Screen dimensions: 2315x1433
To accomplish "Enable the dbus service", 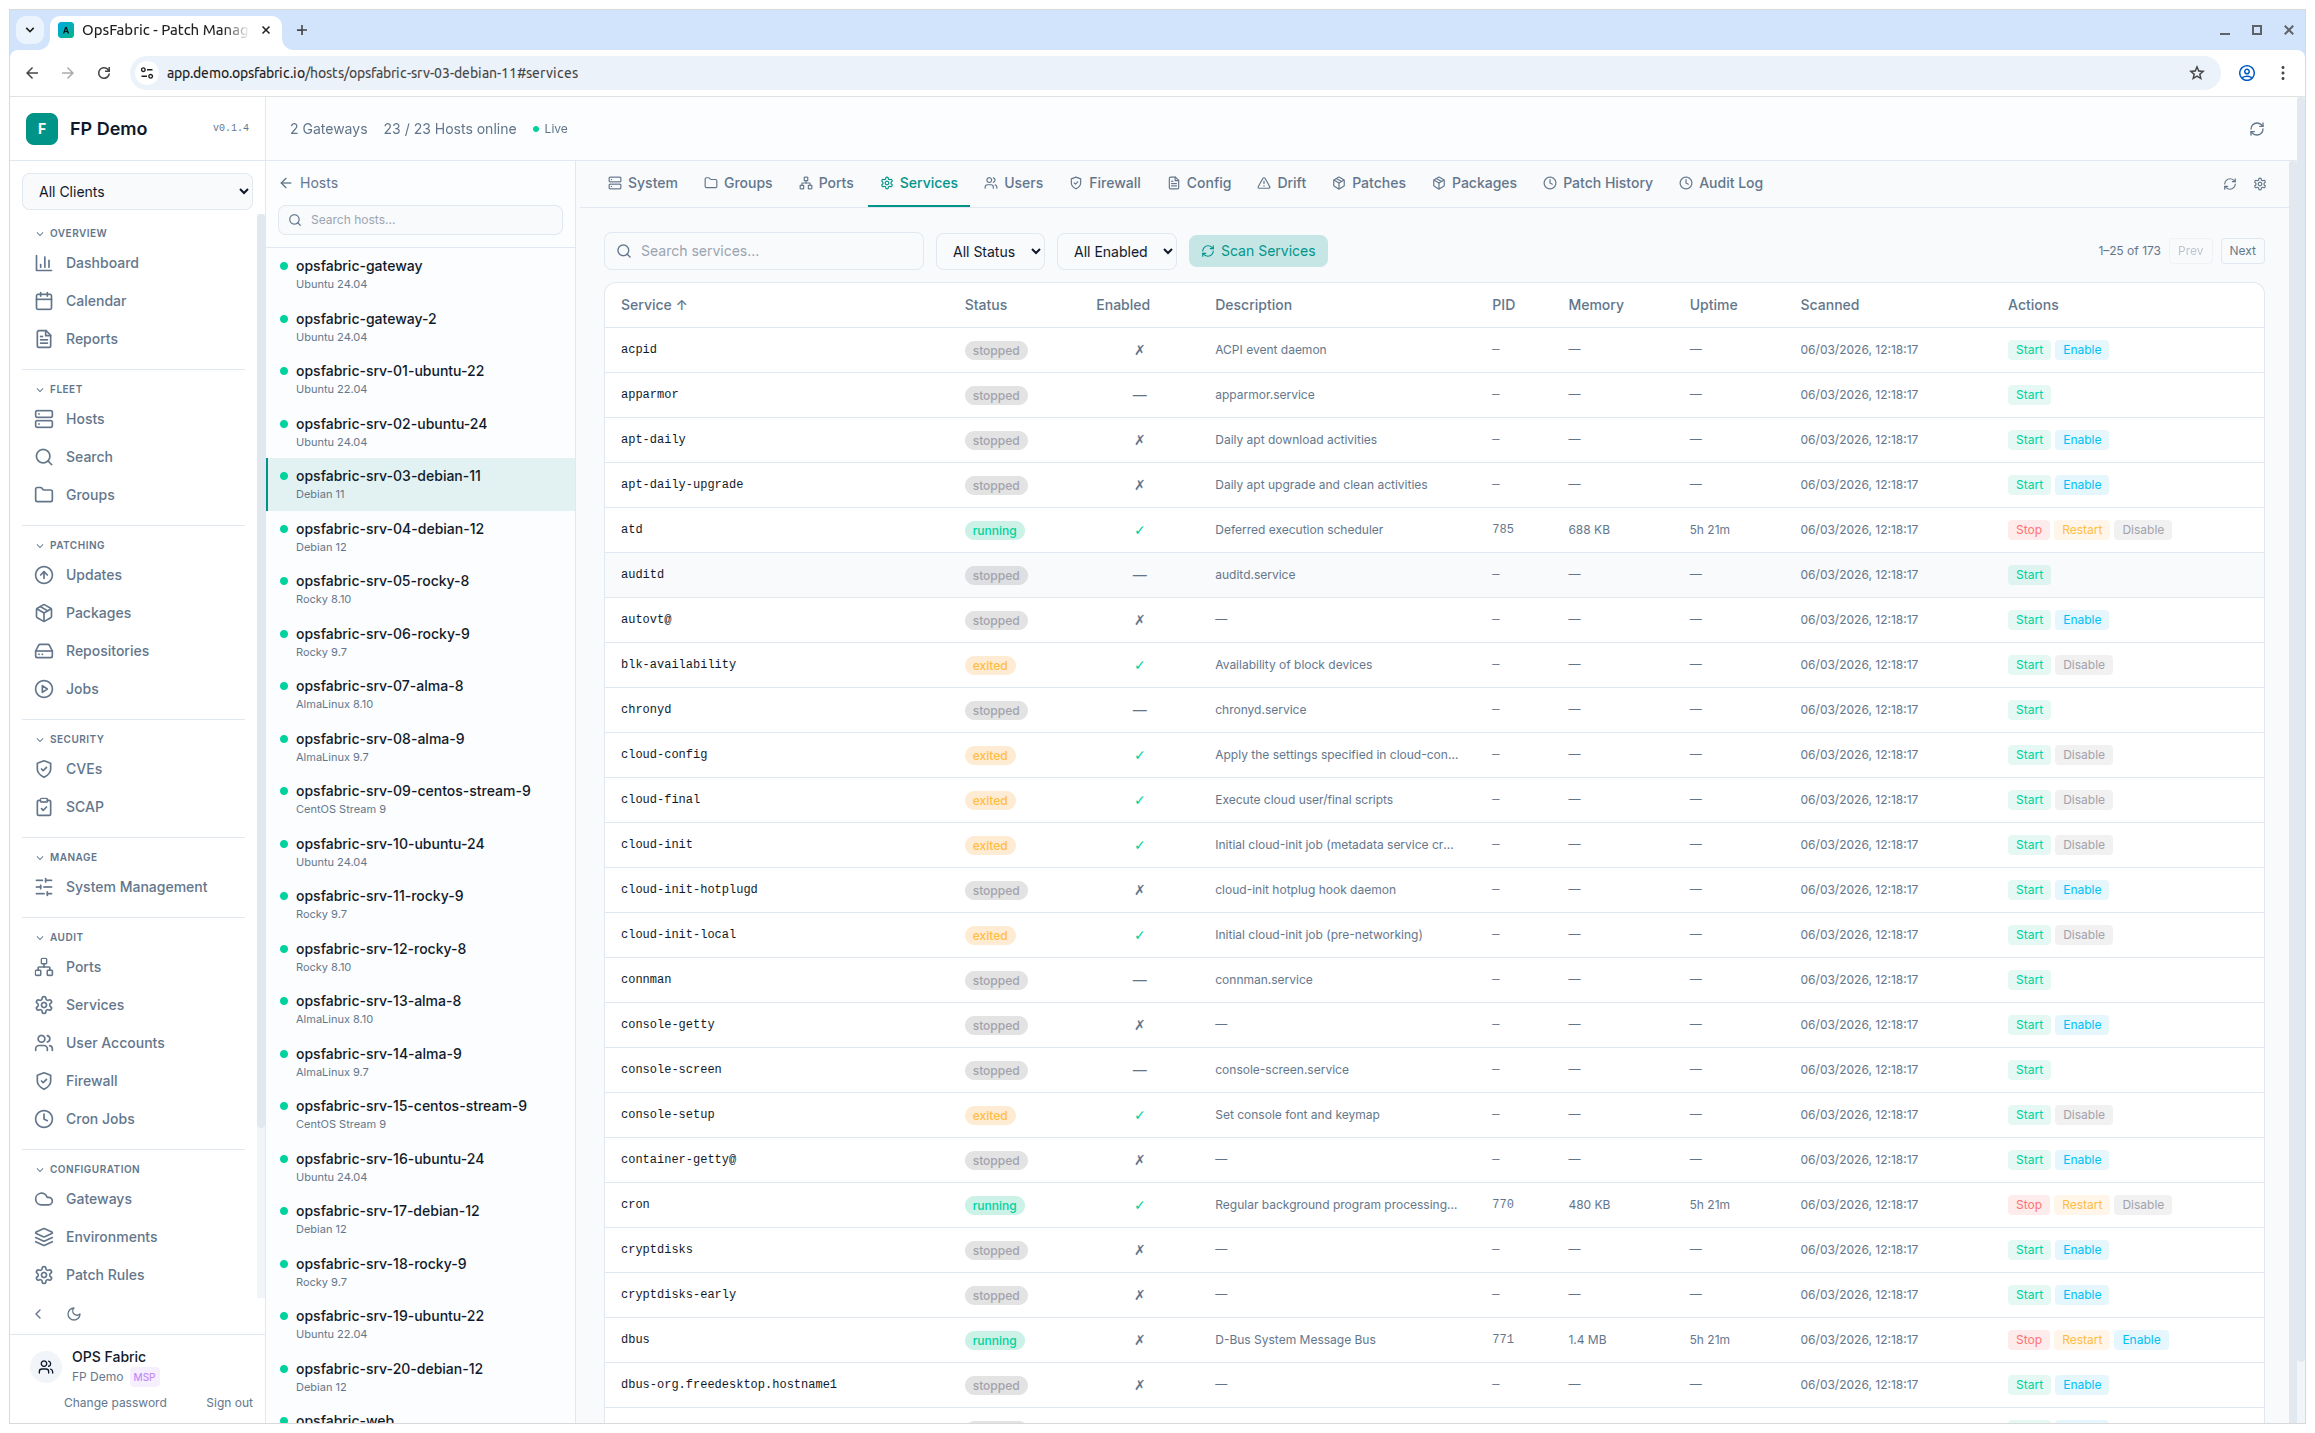I will (x=2141, y=1340).
